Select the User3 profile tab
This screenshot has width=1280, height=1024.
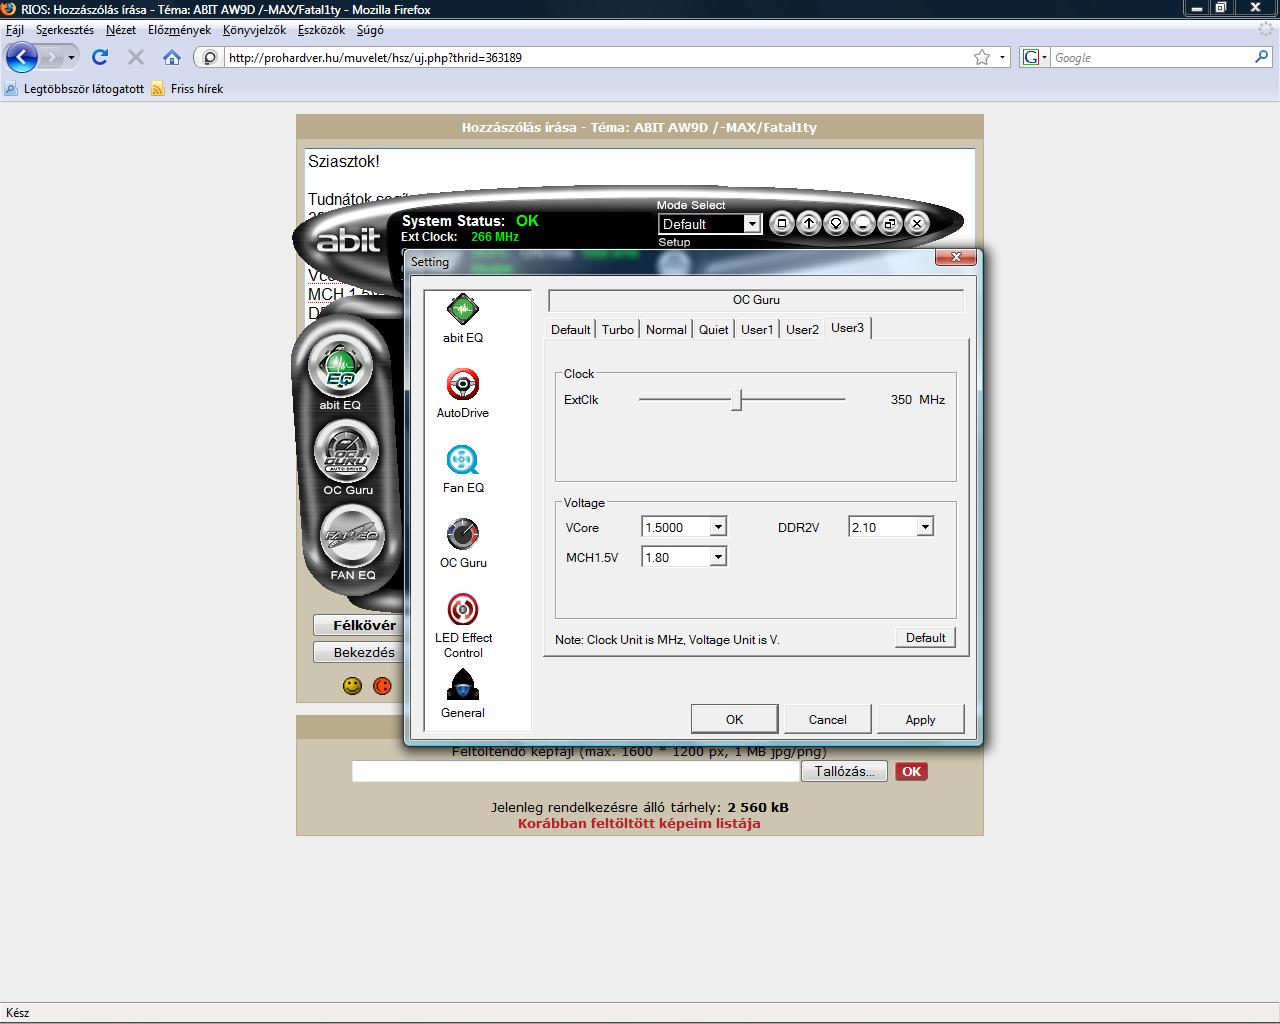[x=847, y=328]
